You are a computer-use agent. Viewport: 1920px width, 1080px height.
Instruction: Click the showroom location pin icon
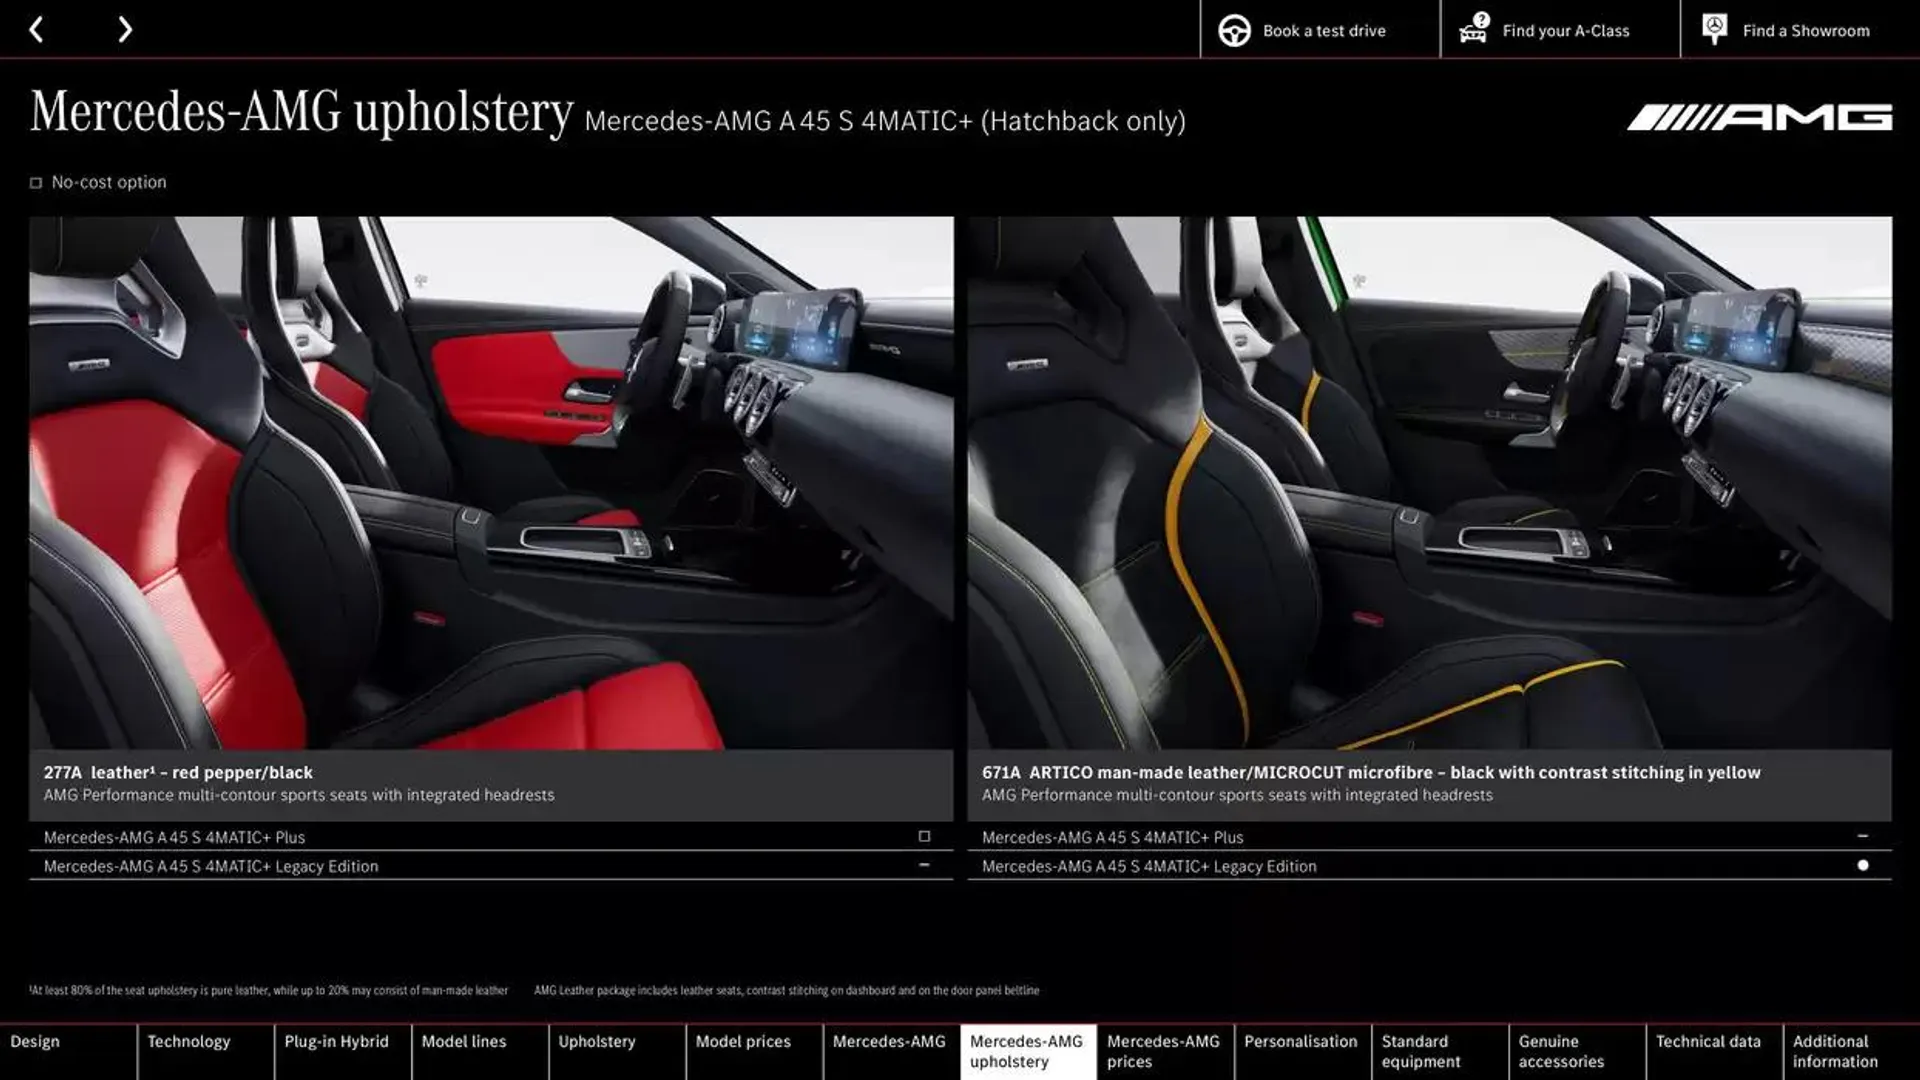(x=1714, y=29)
